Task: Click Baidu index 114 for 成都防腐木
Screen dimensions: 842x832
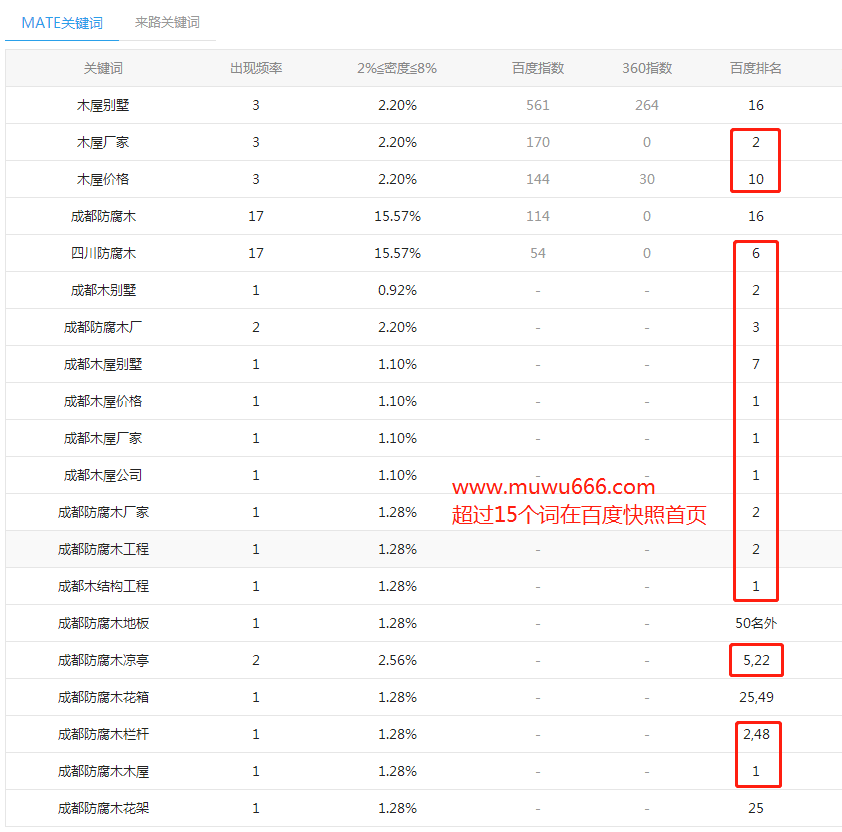Action: (x=538, y=216)
